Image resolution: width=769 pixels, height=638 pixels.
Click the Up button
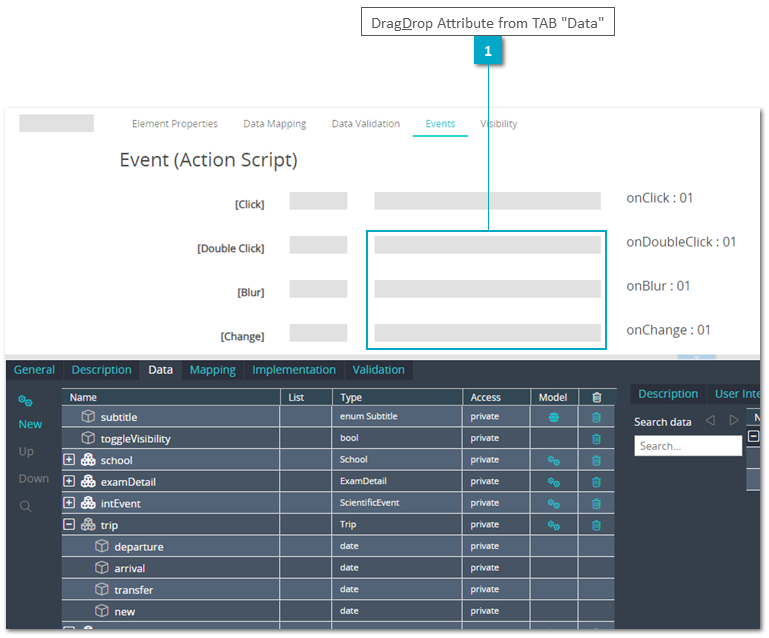(26, 451)
